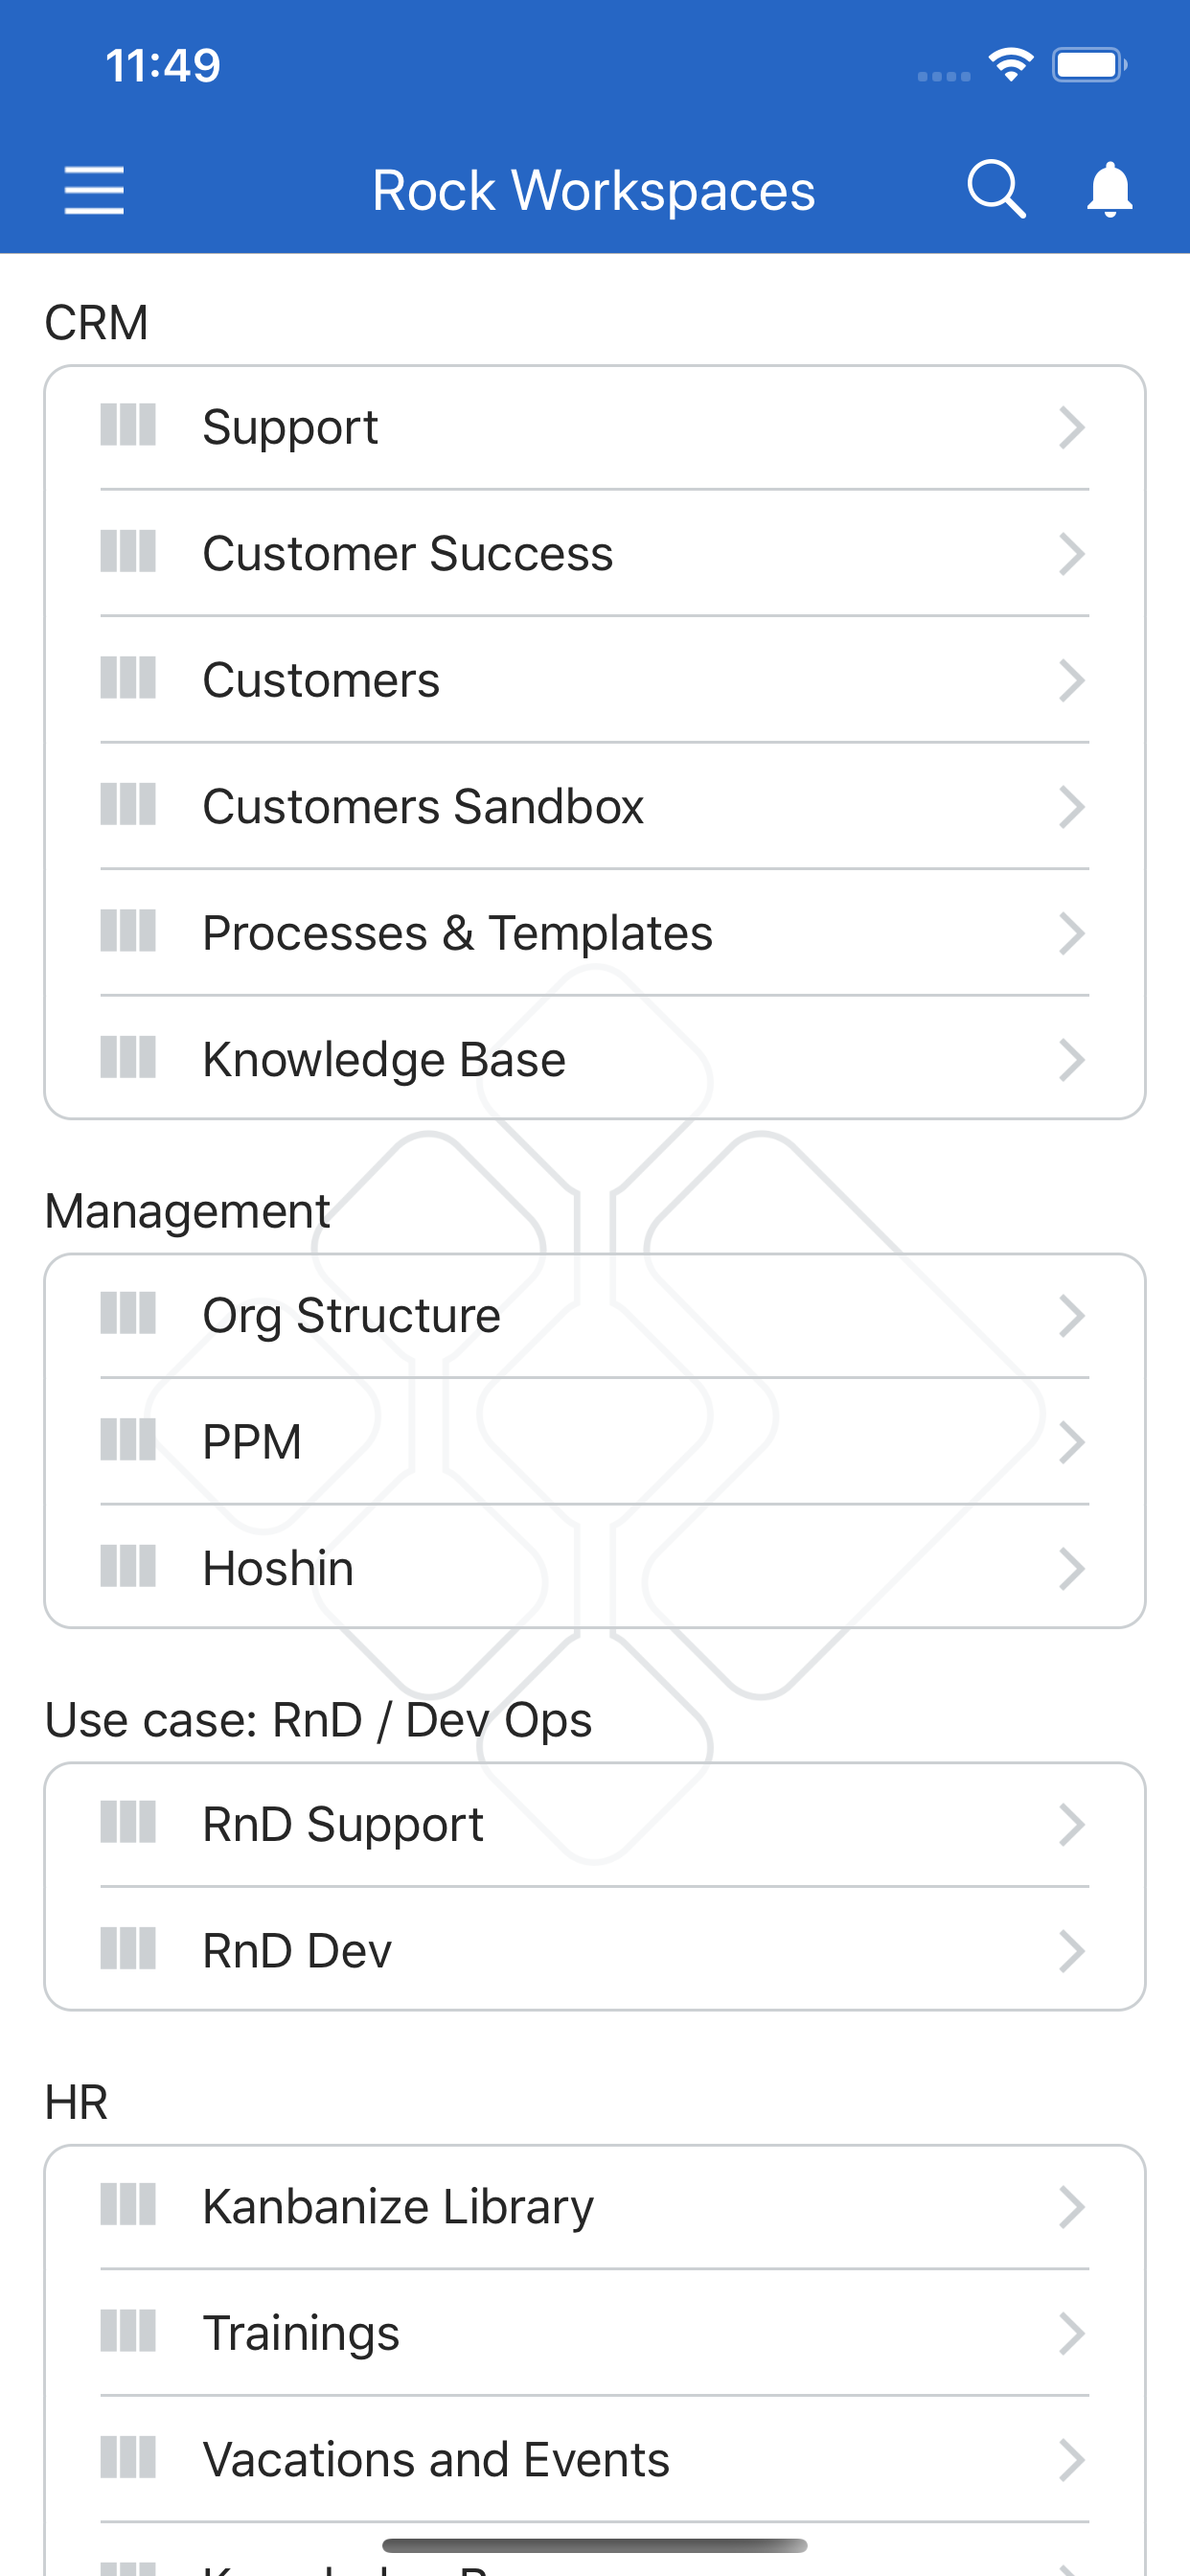This screenshot has width=1190, height=2576.
Task: Open the search icon in header
Action: [x=995, y=188]
